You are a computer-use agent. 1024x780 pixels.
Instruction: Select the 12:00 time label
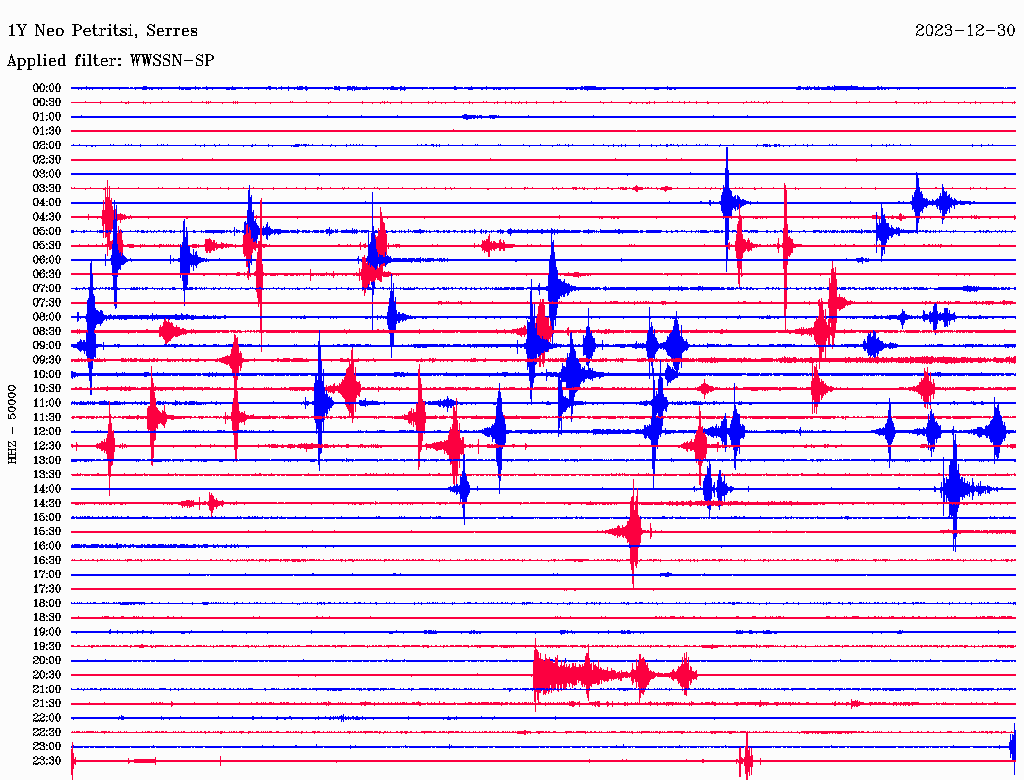(47, 431)
